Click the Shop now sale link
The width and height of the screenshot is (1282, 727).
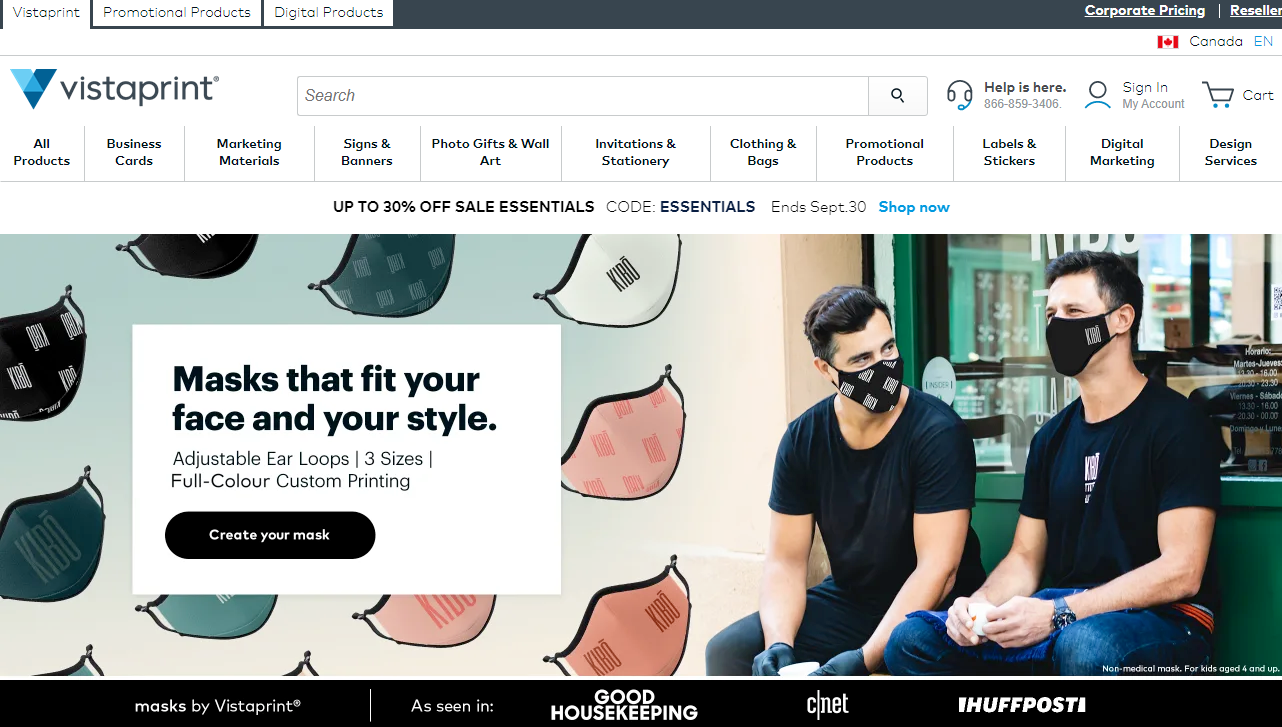click(914, 207)
